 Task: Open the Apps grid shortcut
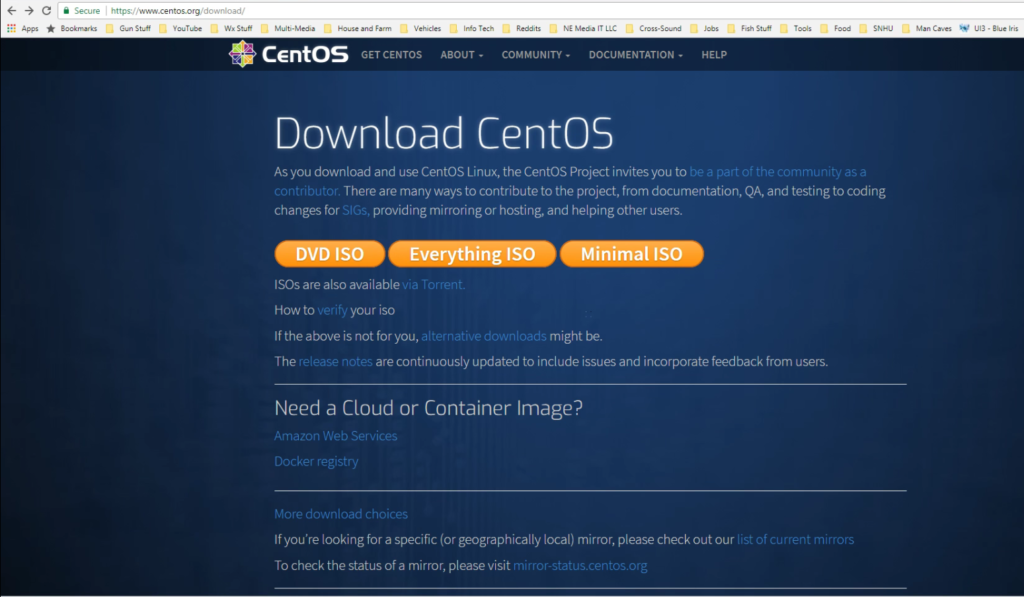(x=23, y=28)
